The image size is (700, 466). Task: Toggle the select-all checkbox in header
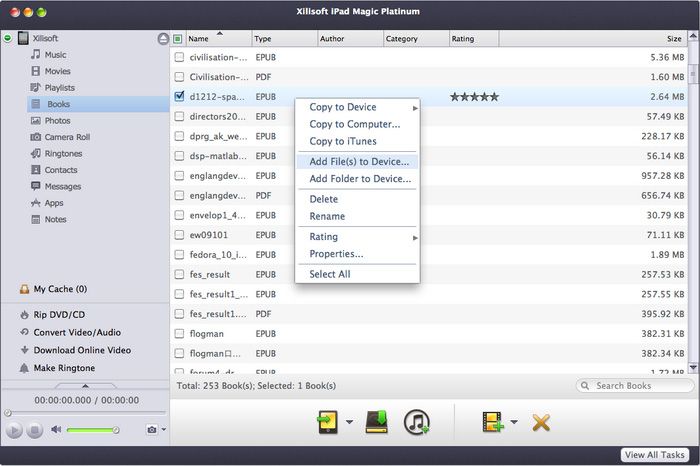click(178, 39)
